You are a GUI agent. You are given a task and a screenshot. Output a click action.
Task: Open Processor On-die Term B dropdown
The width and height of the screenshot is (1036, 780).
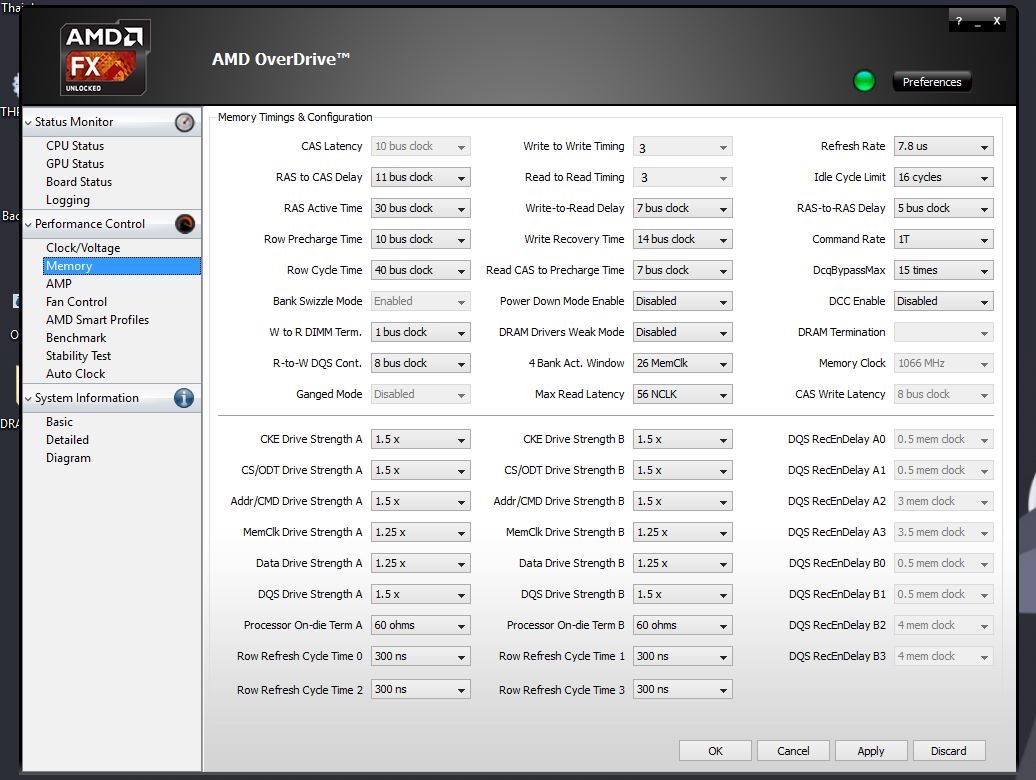click(683, 625)
